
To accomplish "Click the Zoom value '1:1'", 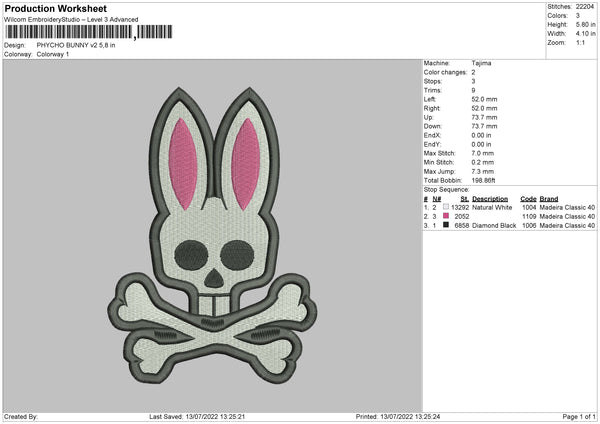I will [580, 42].
